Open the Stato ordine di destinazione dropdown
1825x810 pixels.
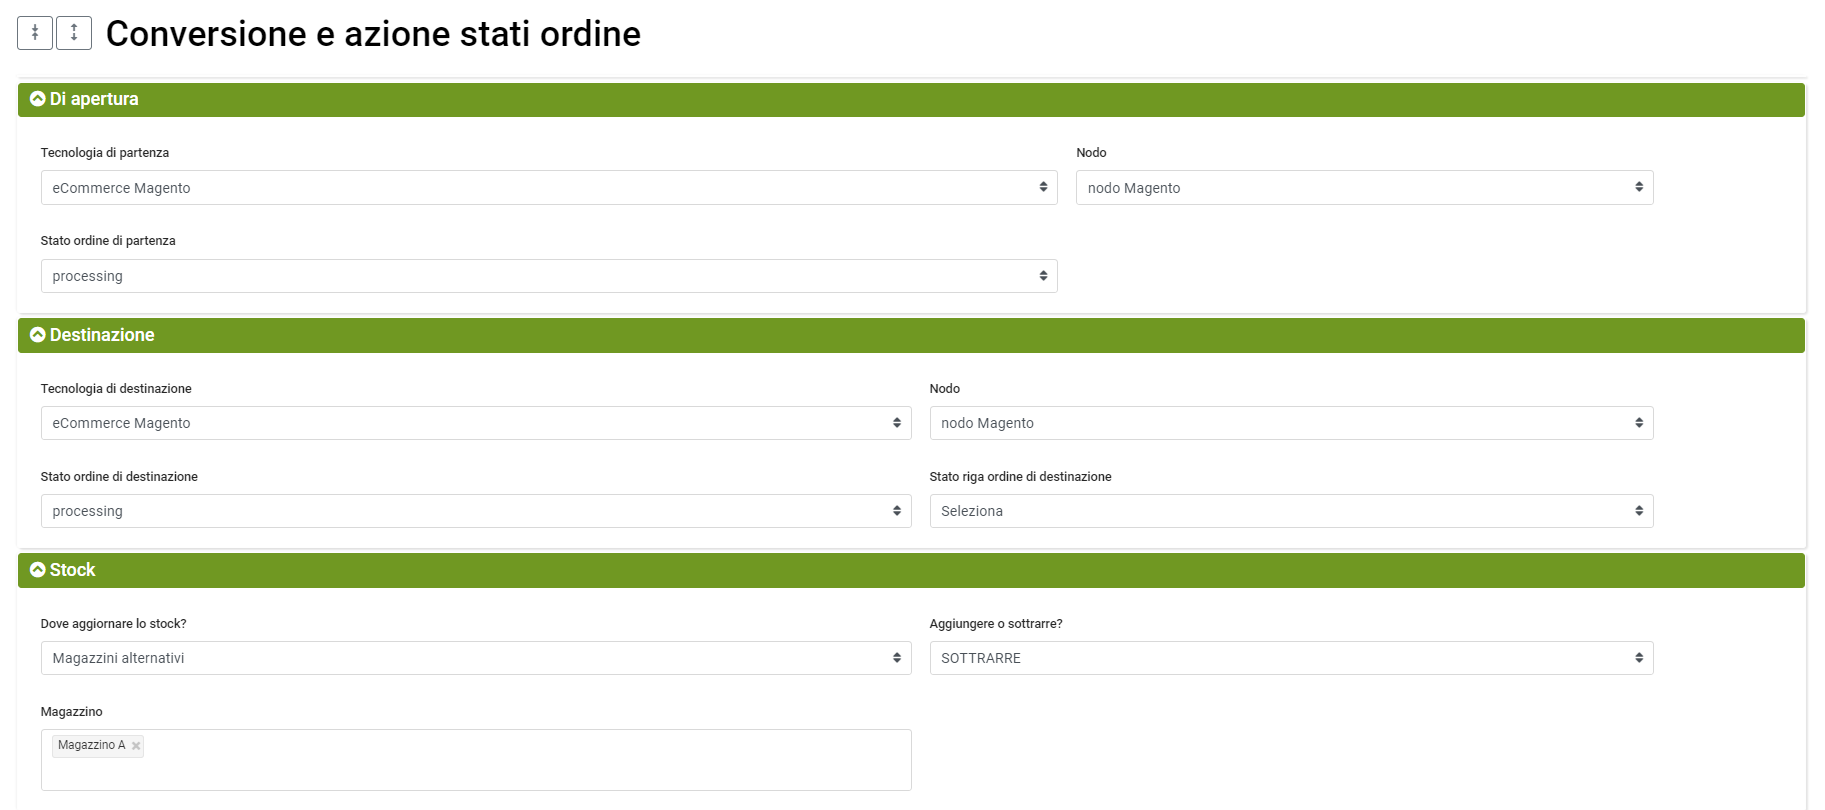click(475, 511)
